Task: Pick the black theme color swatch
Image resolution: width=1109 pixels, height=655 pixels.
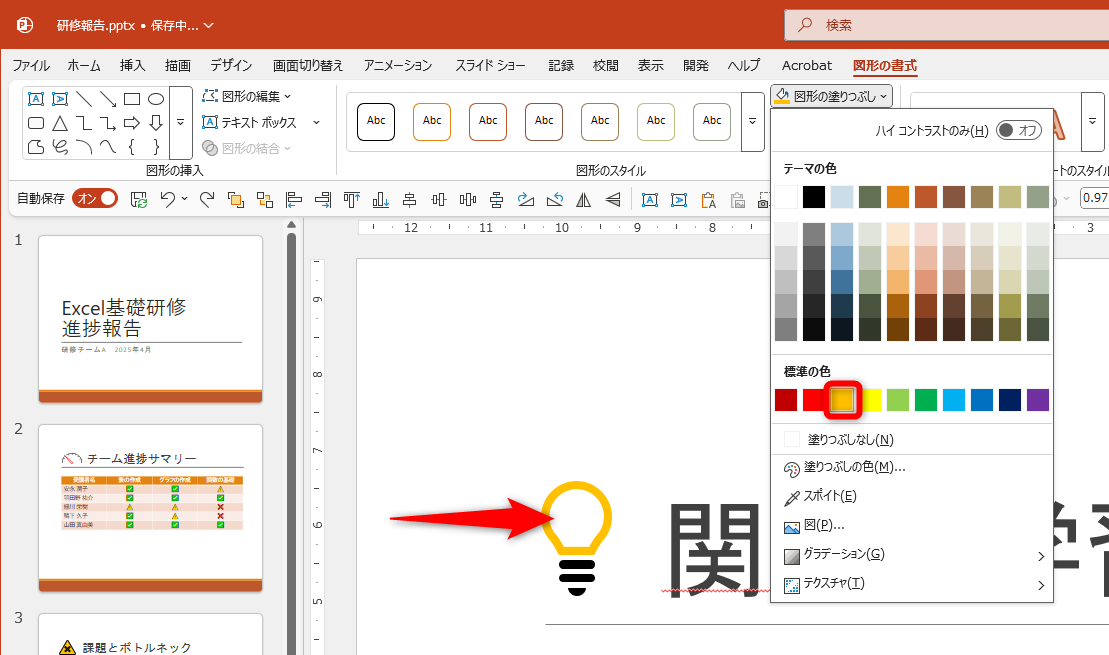Action: point(813,197)
